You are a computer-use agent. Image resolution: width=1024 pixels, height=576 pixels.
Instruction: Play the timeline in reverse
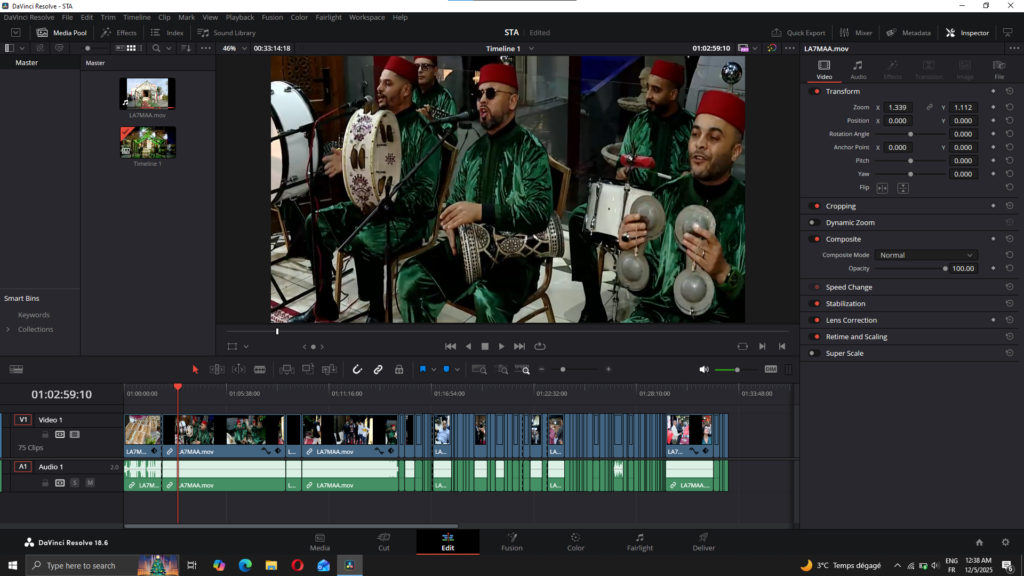point(468,346)
